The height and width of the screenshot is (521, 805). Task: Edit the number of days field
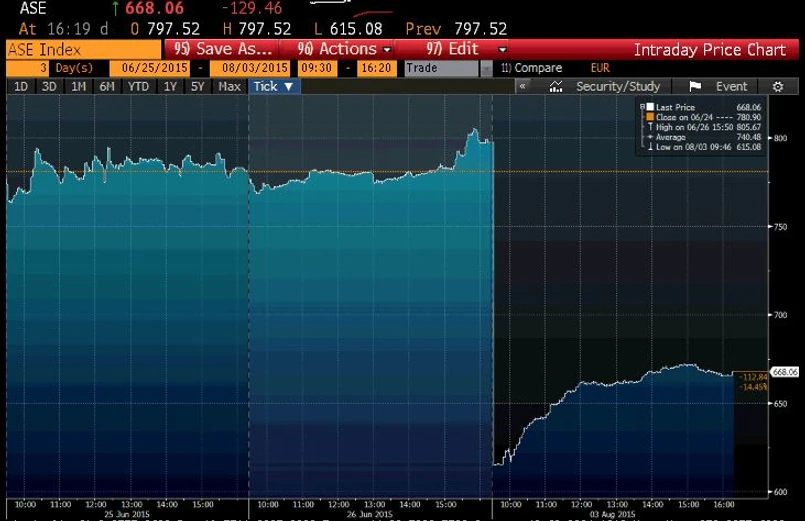coord(27,68)
